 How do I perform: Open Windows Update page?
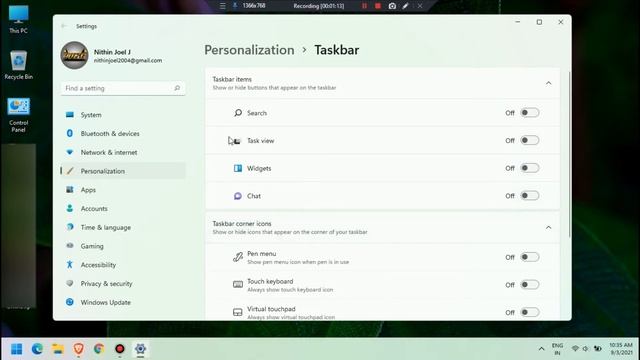pyautogui.click(x=123, y=302)
